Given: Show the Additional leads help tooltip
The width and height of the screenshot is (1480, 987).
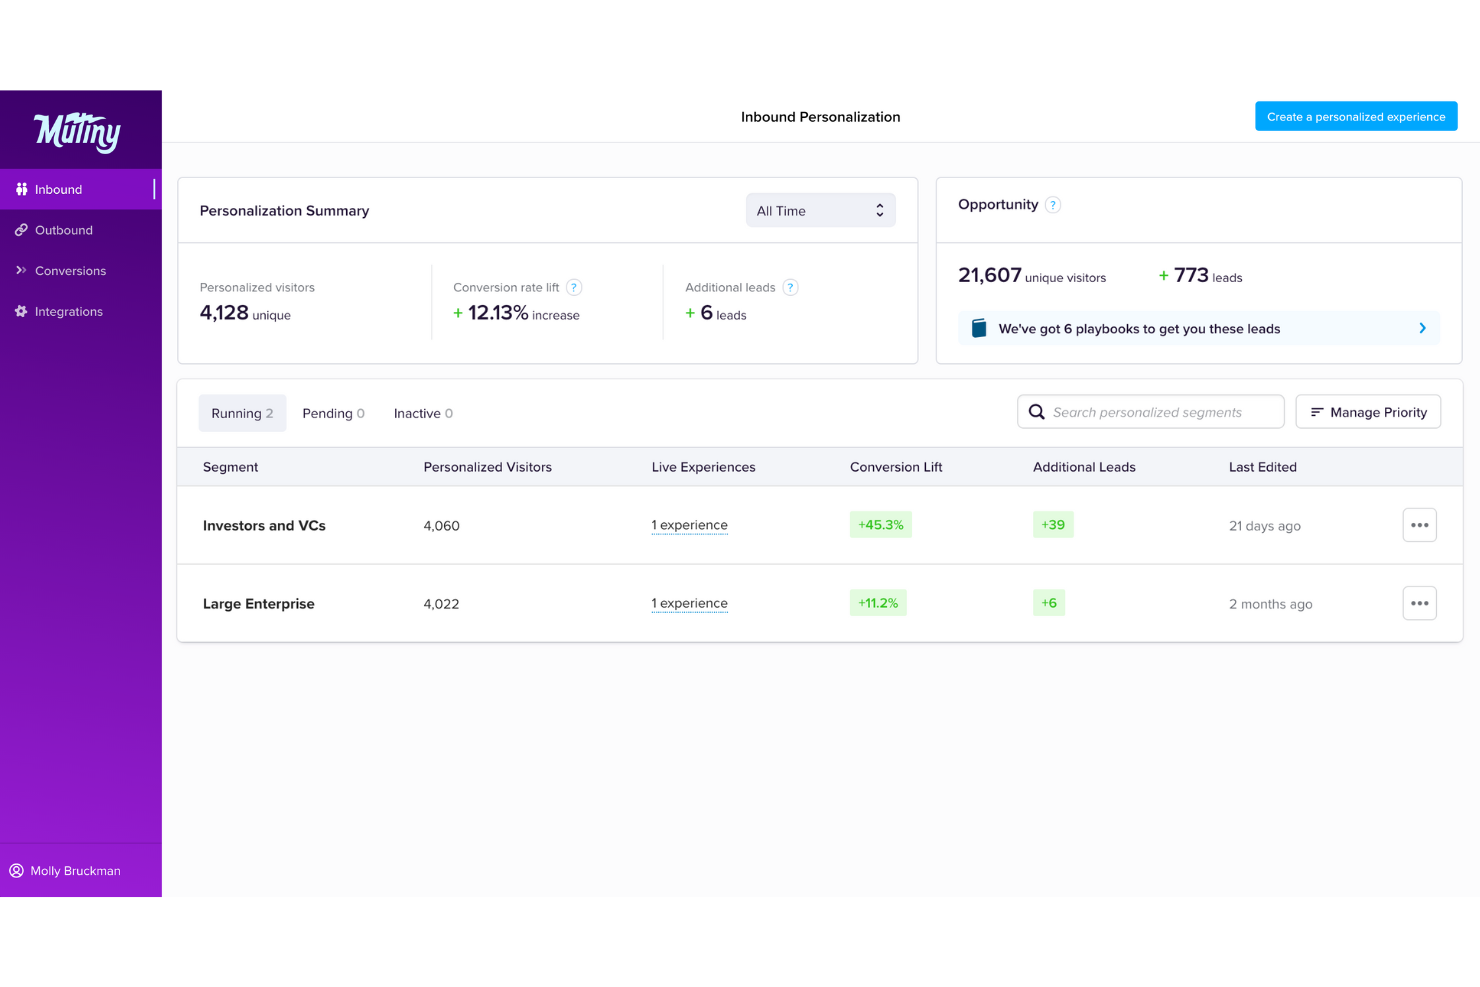Looking at the screenshot, I should (790, 288).
